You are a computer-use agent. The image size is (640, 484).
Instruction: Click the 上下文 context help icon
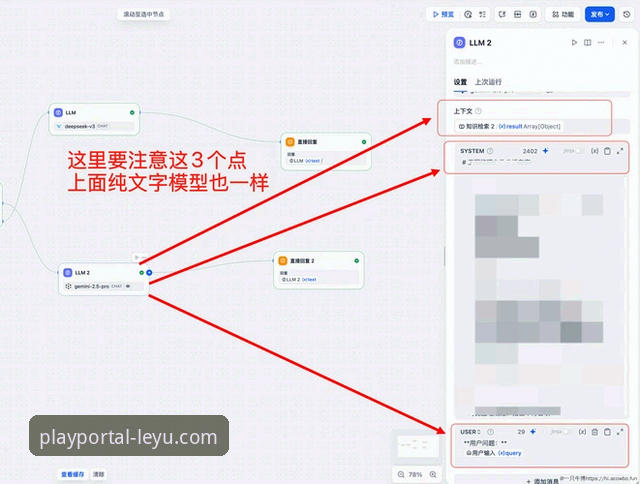478,111
